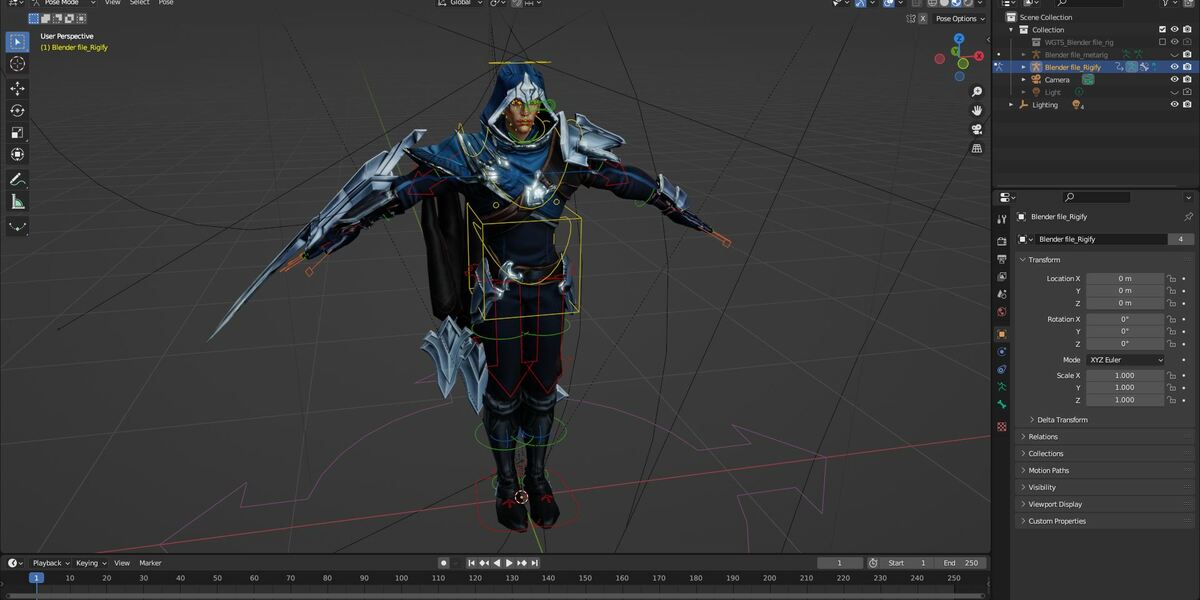Toggle render visibility of Blender file_Rigify
1200x600 pixels.
[x=1187, y=67]
